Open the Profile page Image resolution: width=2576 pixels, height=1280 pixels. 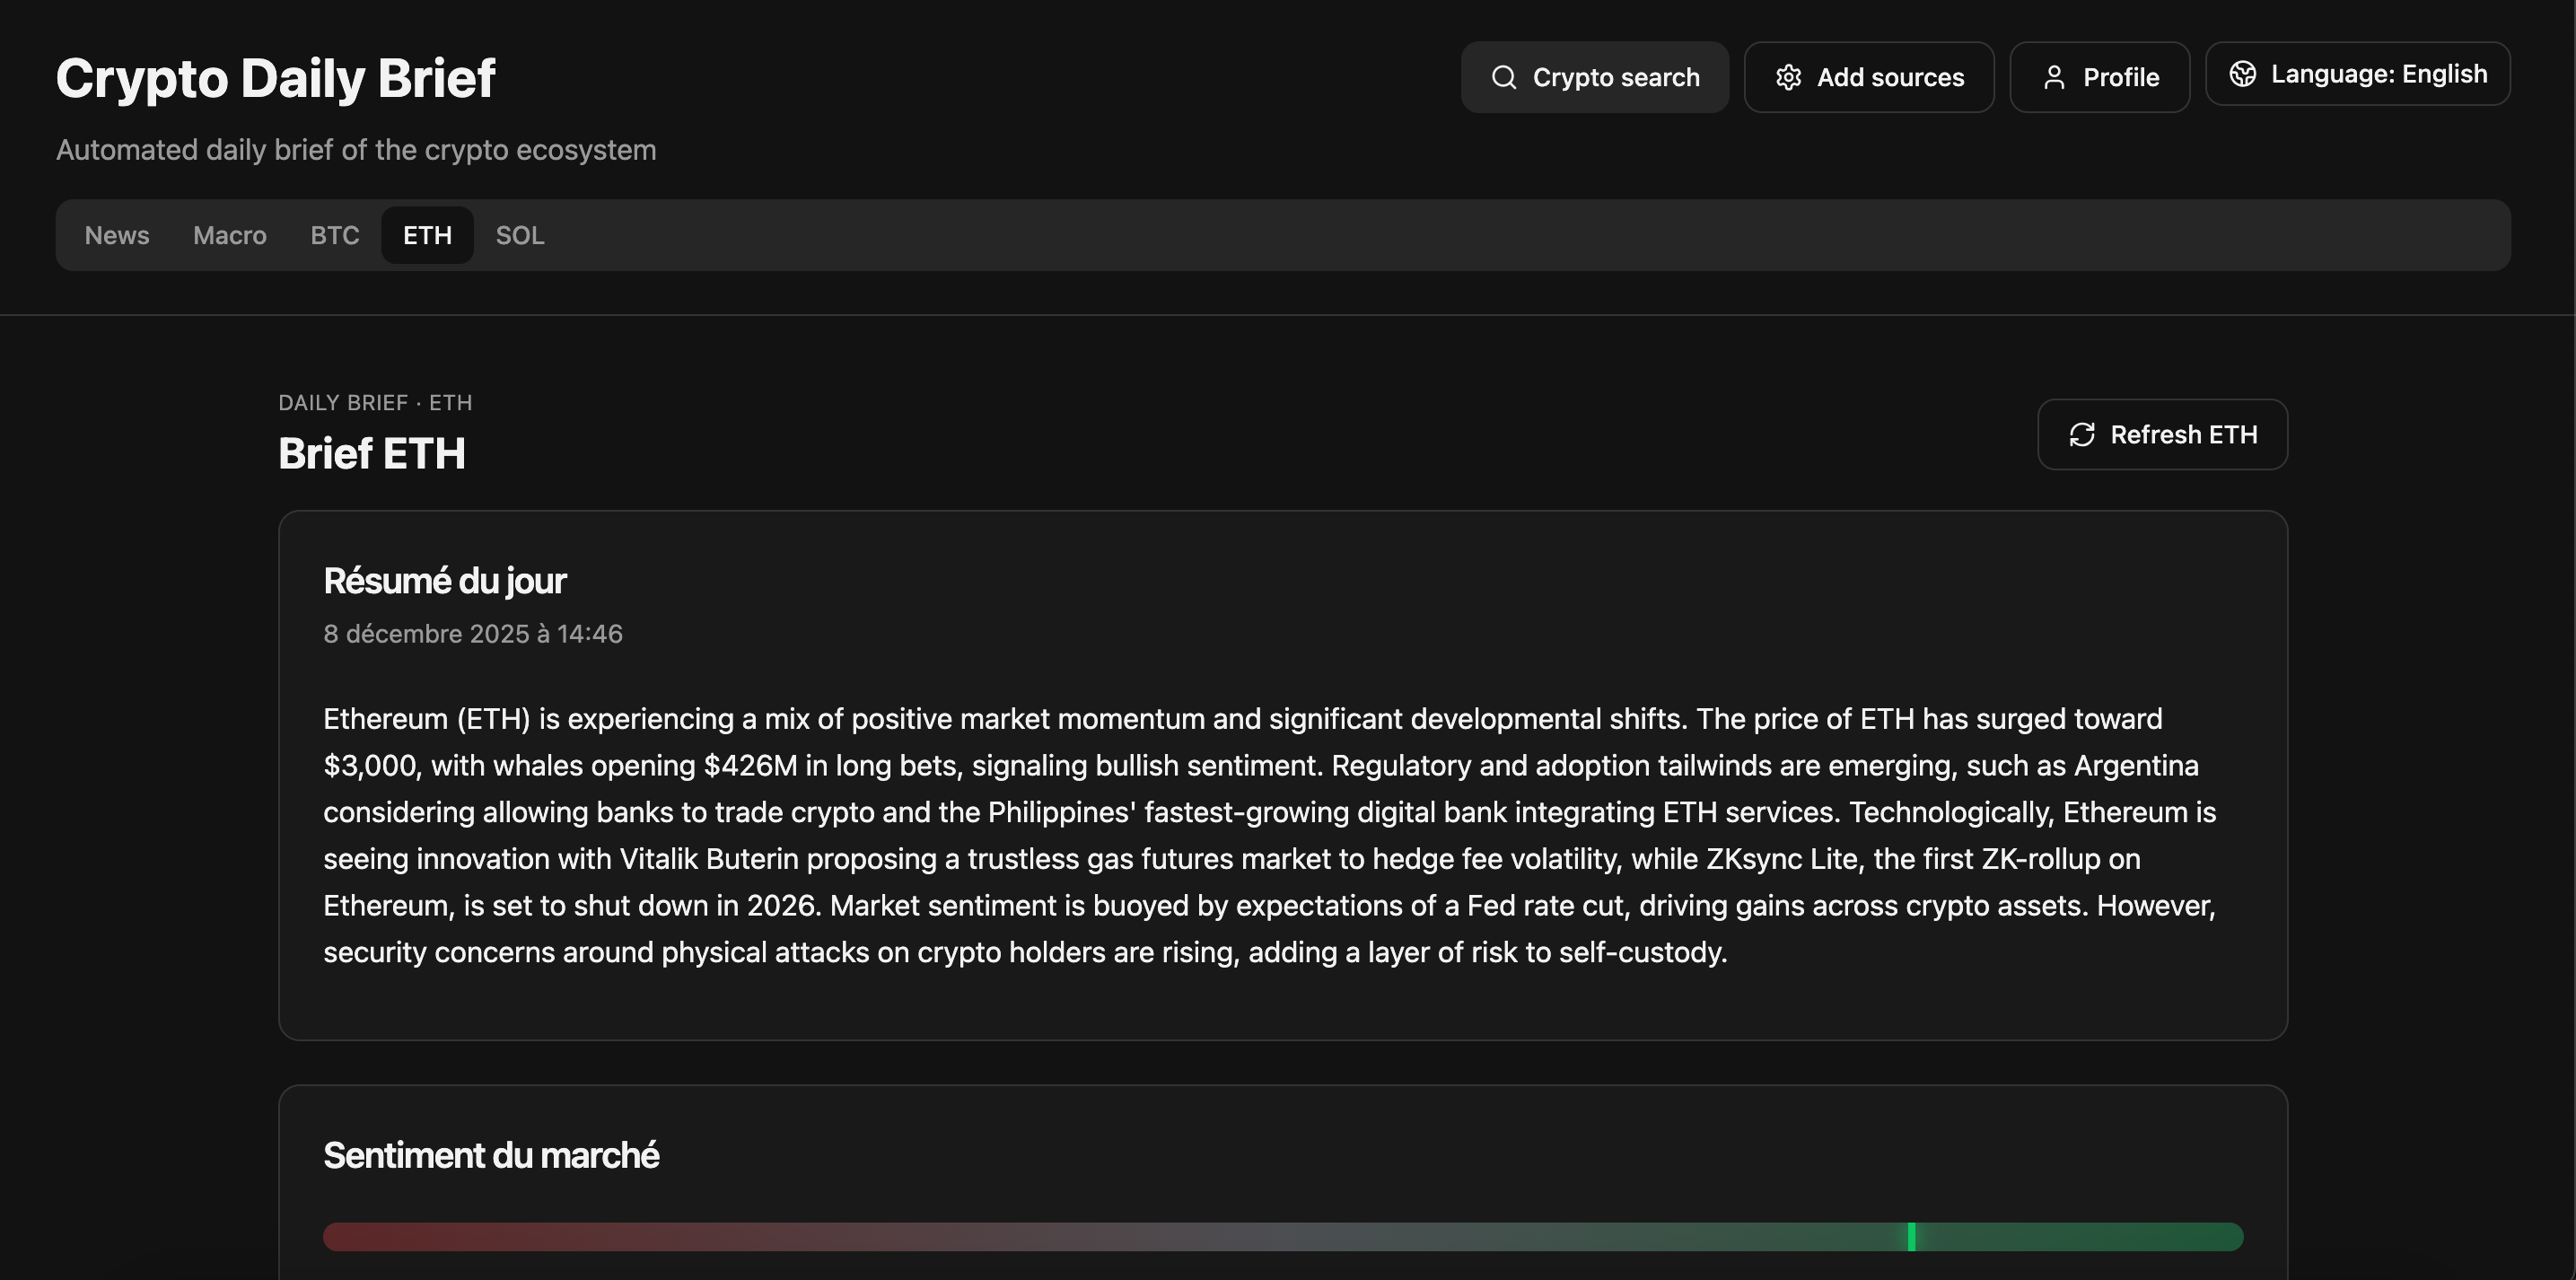2099,77
